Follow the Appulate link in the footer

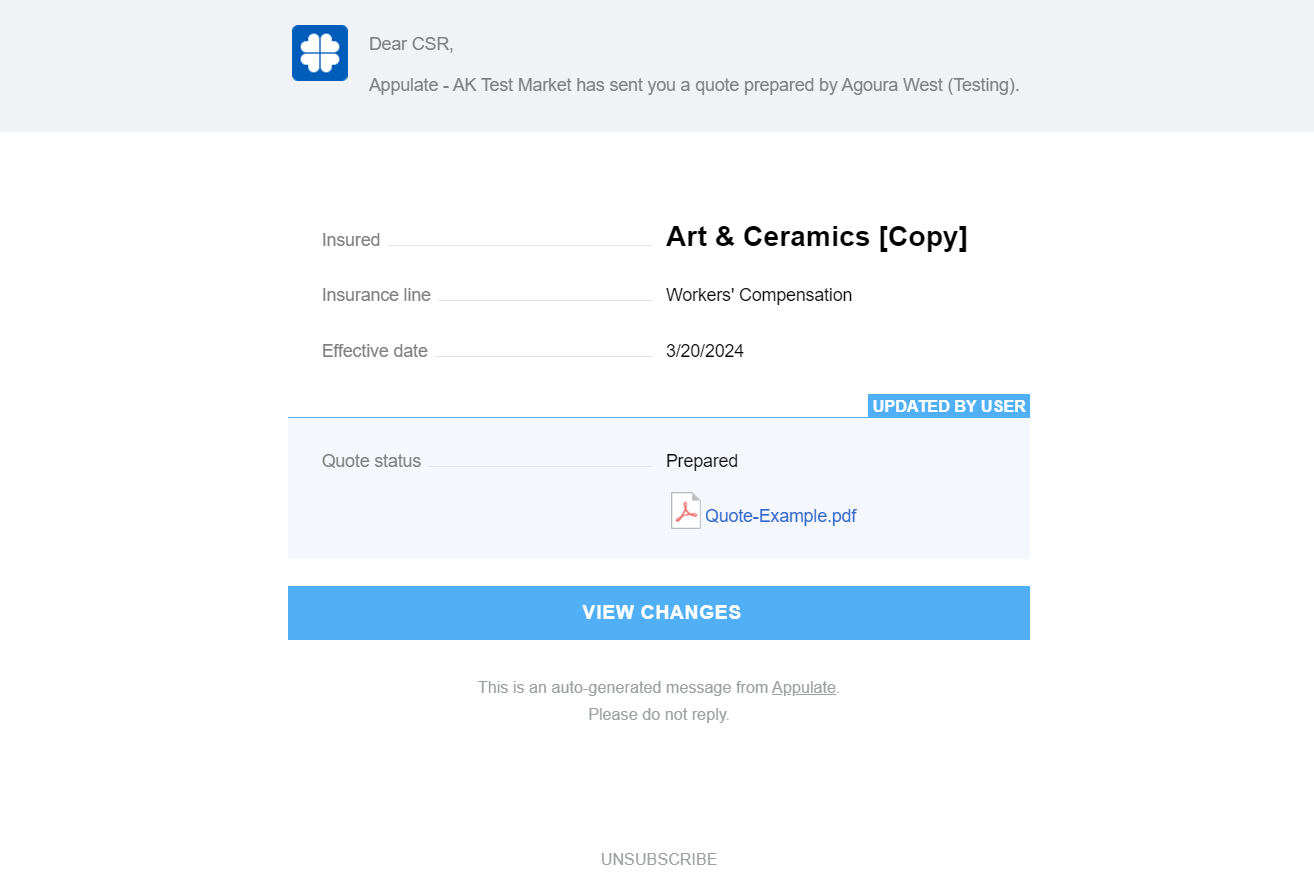803,688
